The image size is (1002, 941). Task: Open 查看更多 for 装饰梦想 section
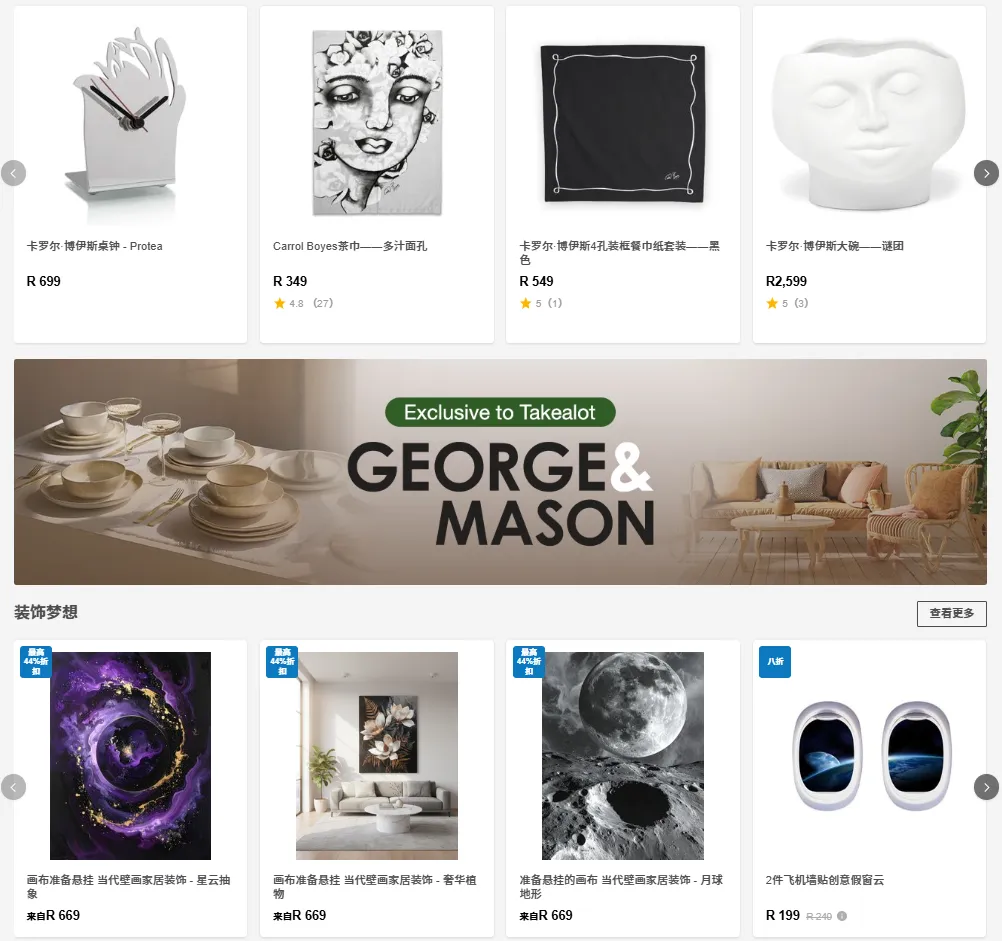(x=952, y=613)
